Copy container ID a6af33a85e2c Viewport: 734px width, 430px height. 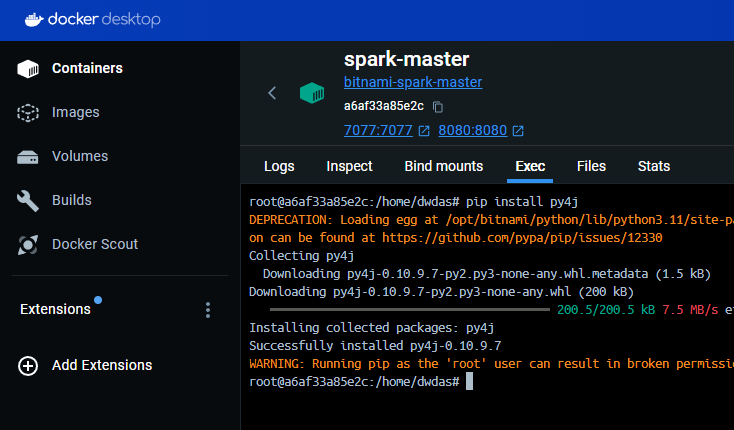tap(438, 107)
